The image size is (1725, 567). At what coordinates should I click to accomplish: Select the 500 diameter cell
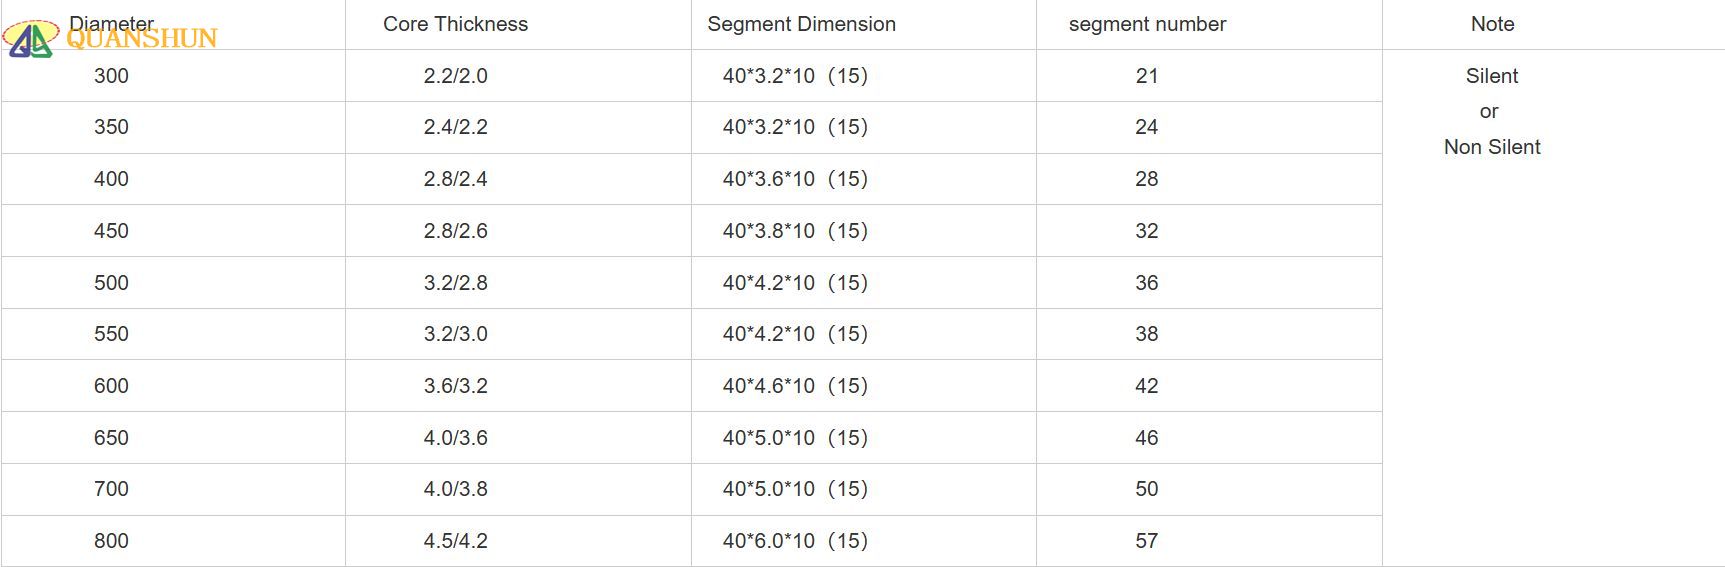point(111,283)
